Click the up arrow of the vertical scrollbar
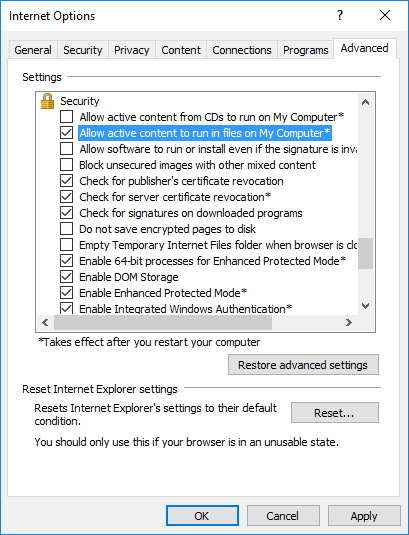 pyautogui.click(x=365, y=102)
